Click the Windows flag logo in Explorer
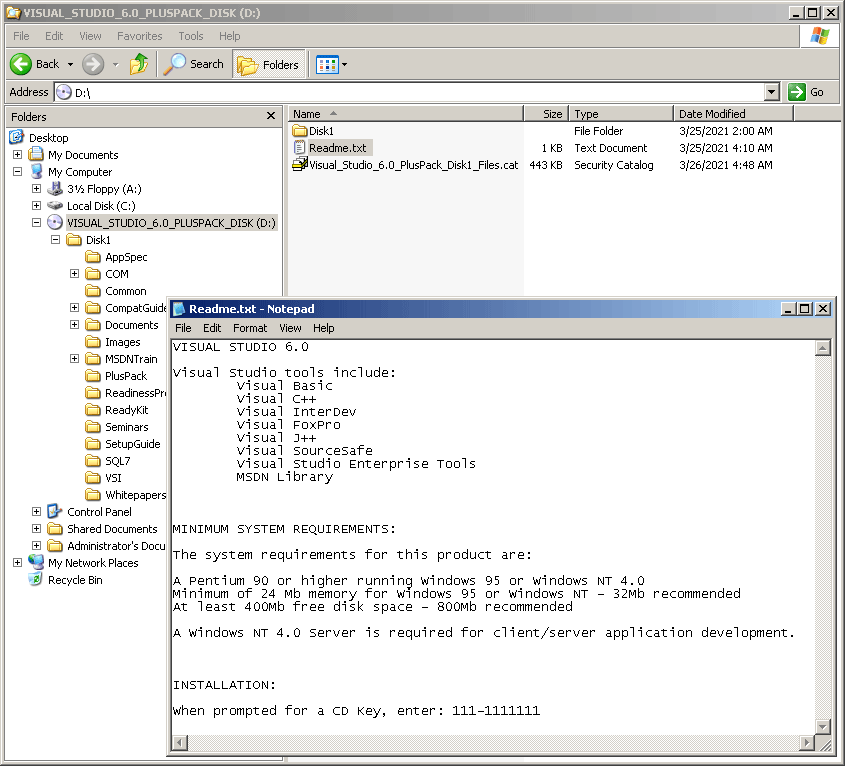This screenshot has width=845, height=766. [x=820, y=36]
